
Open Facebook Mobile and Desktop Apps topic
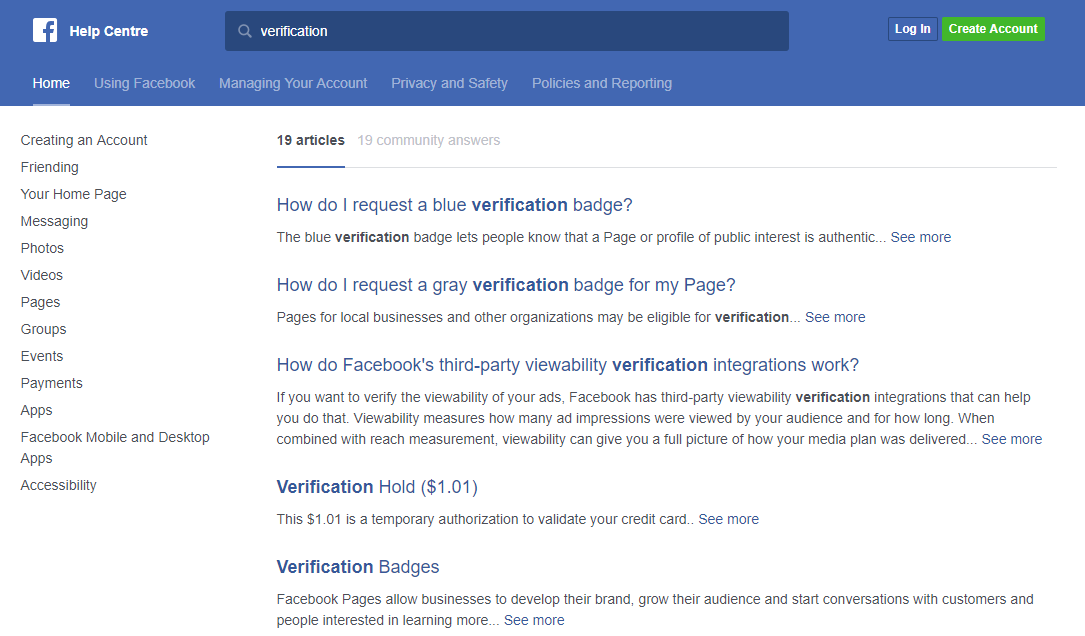tap(115, 448)
